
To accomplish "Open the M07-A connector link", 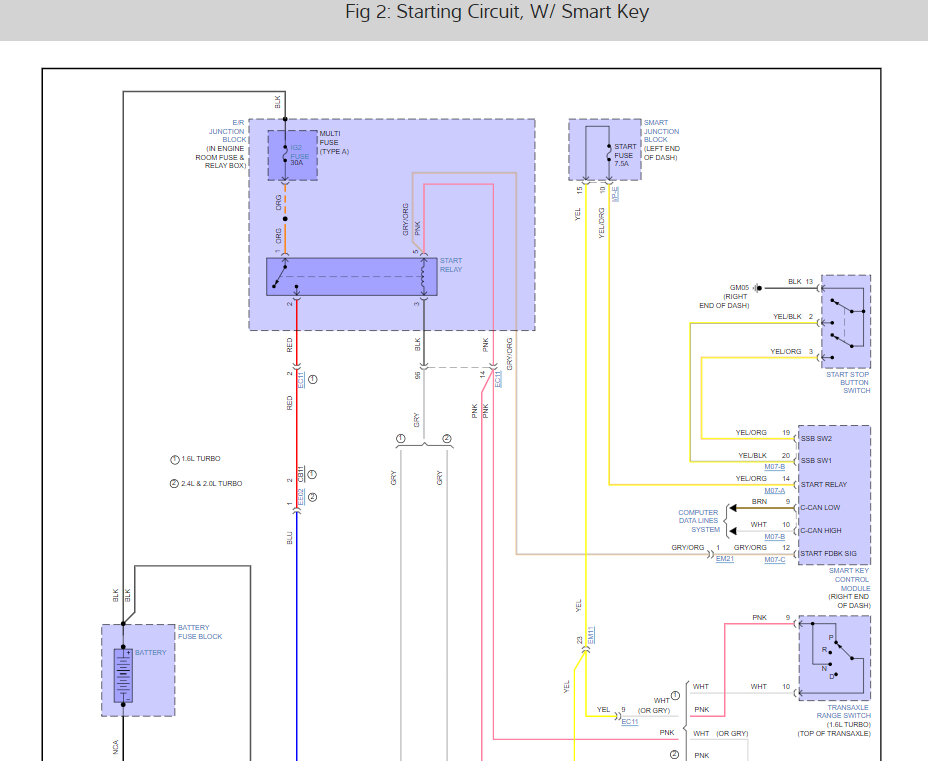I will click(x=774, y=491).
